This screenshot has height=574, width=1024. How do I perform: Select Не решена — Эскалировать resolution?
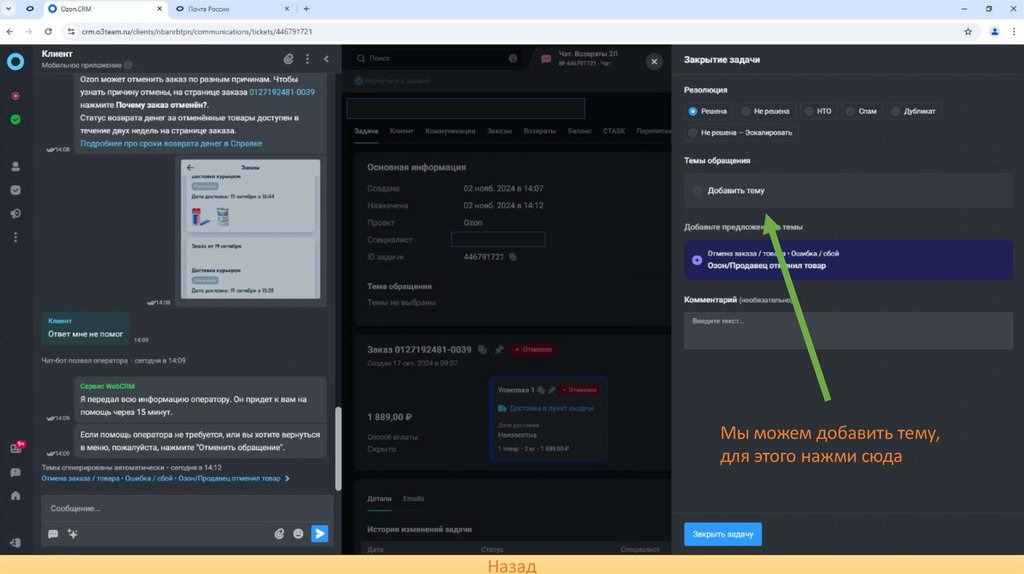tap(740, 133)
